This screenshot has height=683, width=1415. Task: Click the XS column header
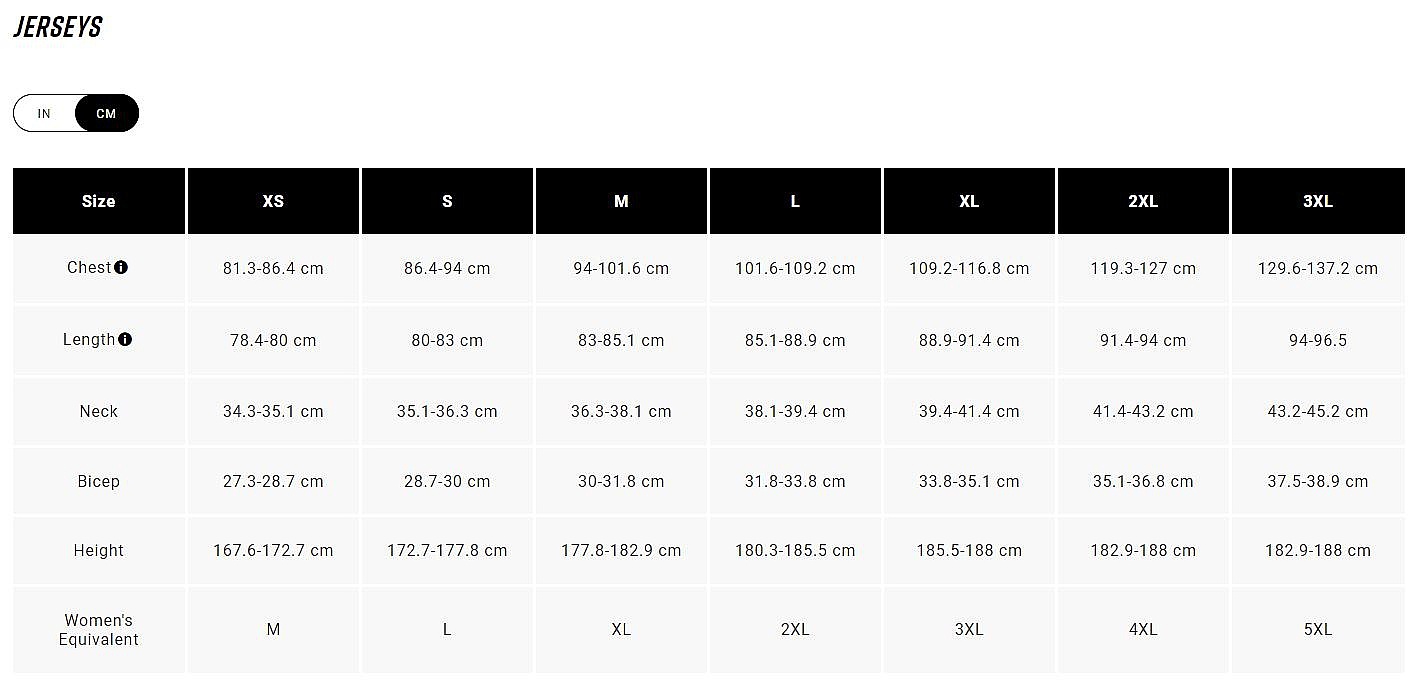[273, 201]
